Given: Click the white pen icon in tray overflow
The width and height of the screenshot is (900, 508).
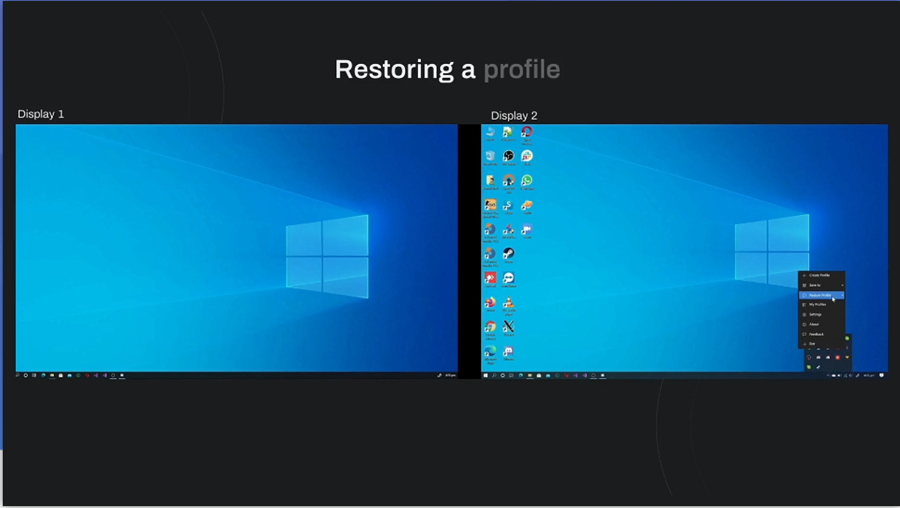Looking at the screenshot, I should point(818,367).
